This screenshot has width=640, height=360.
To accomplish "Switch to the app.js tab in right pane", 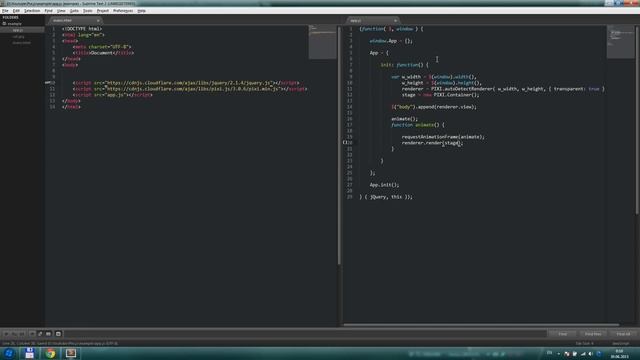I will click(372, 20).
